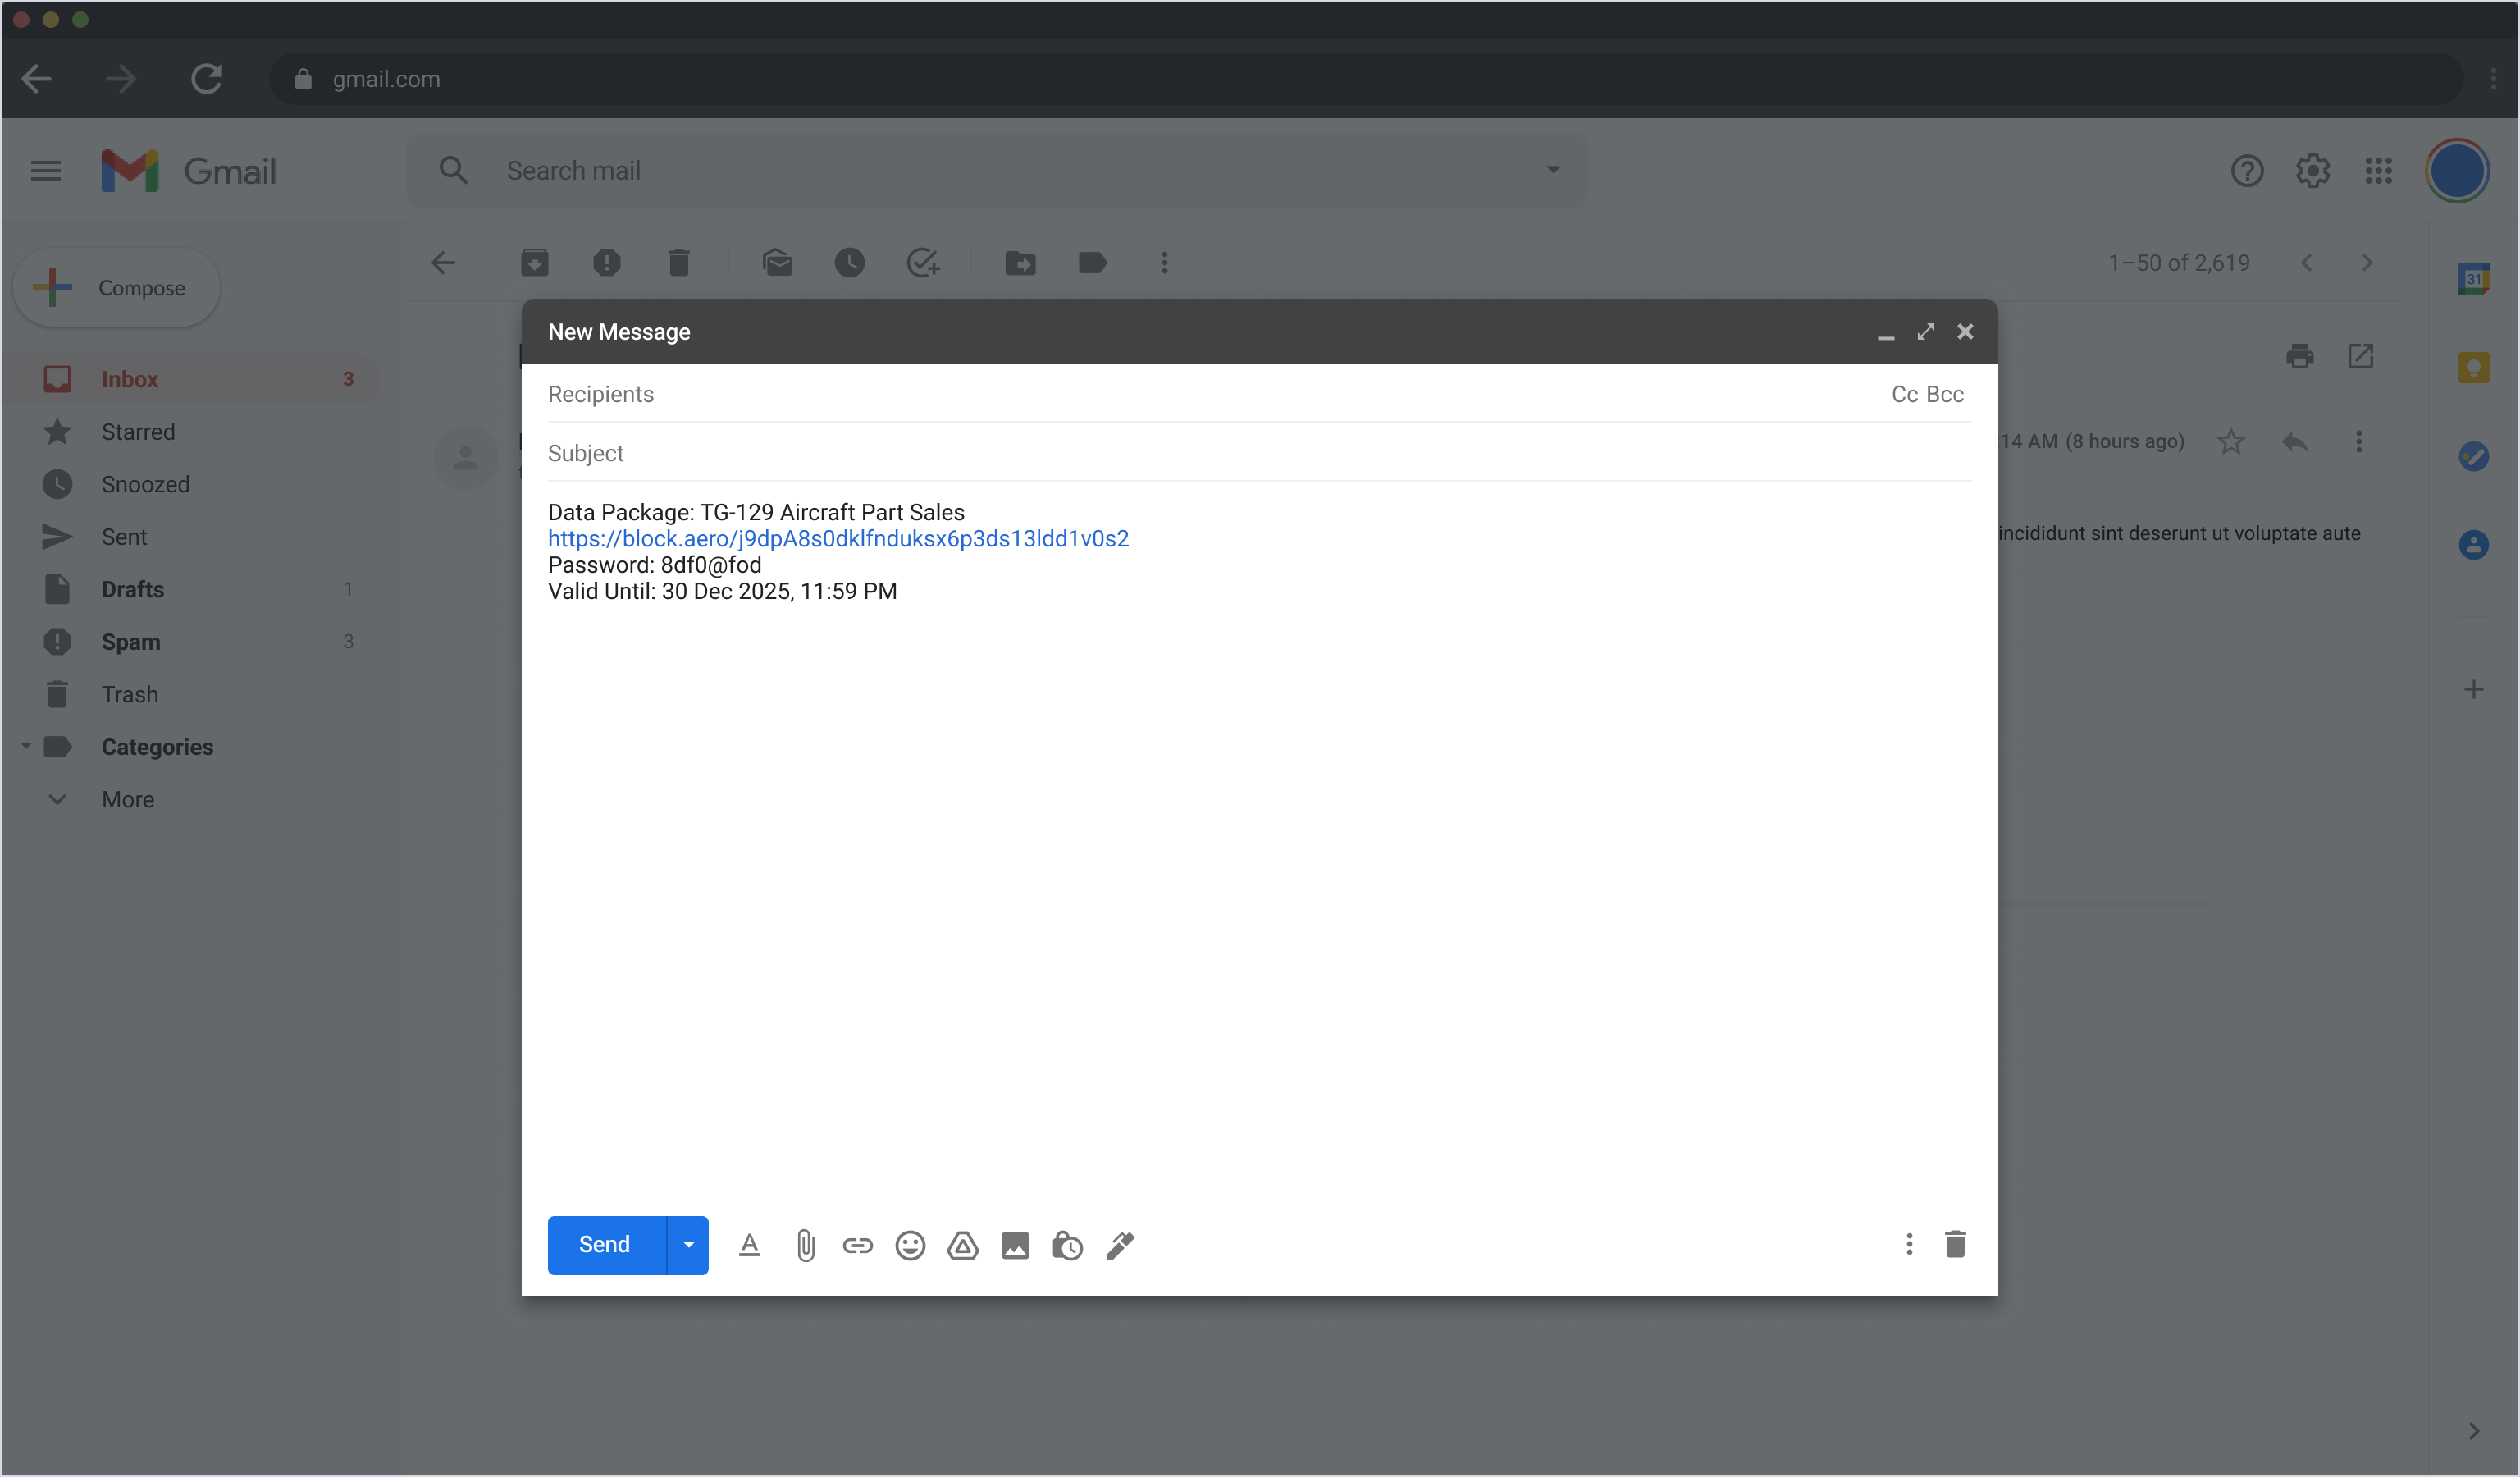The height and width of the screenshot is (1477, 2520).
Task: Click the insert photo icon
Action: click(1015, 1245)
